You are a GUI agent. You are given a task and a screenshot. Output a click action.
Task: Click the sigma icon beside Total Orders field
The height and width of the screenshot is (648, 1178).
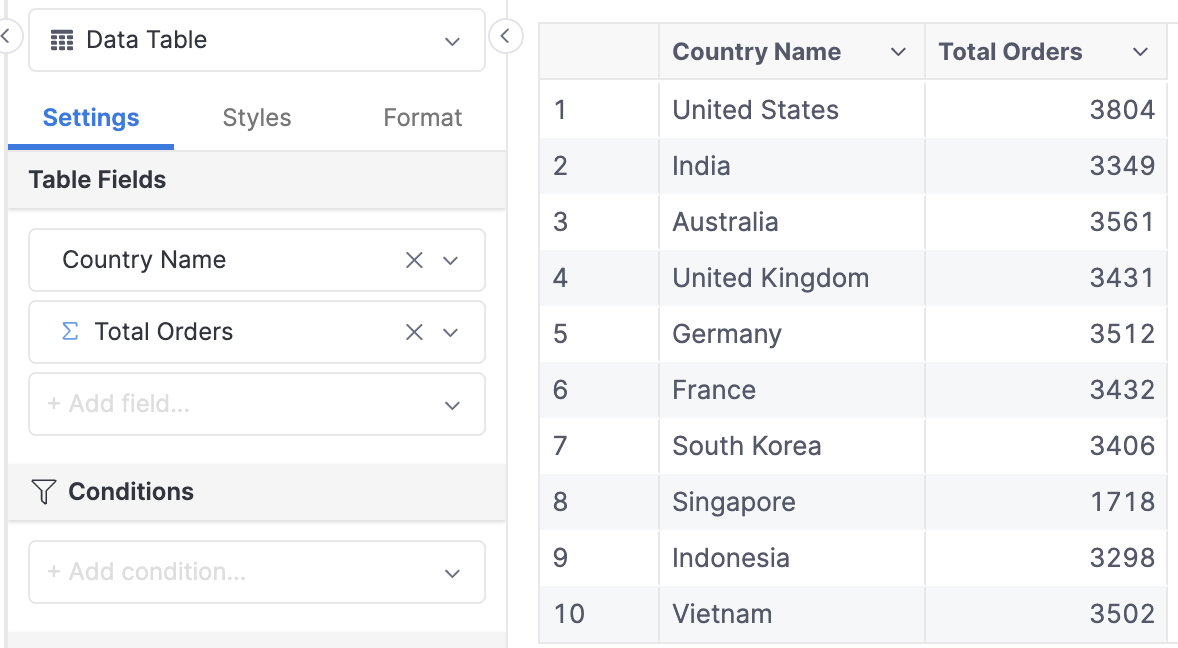click(x=70, y=331)
